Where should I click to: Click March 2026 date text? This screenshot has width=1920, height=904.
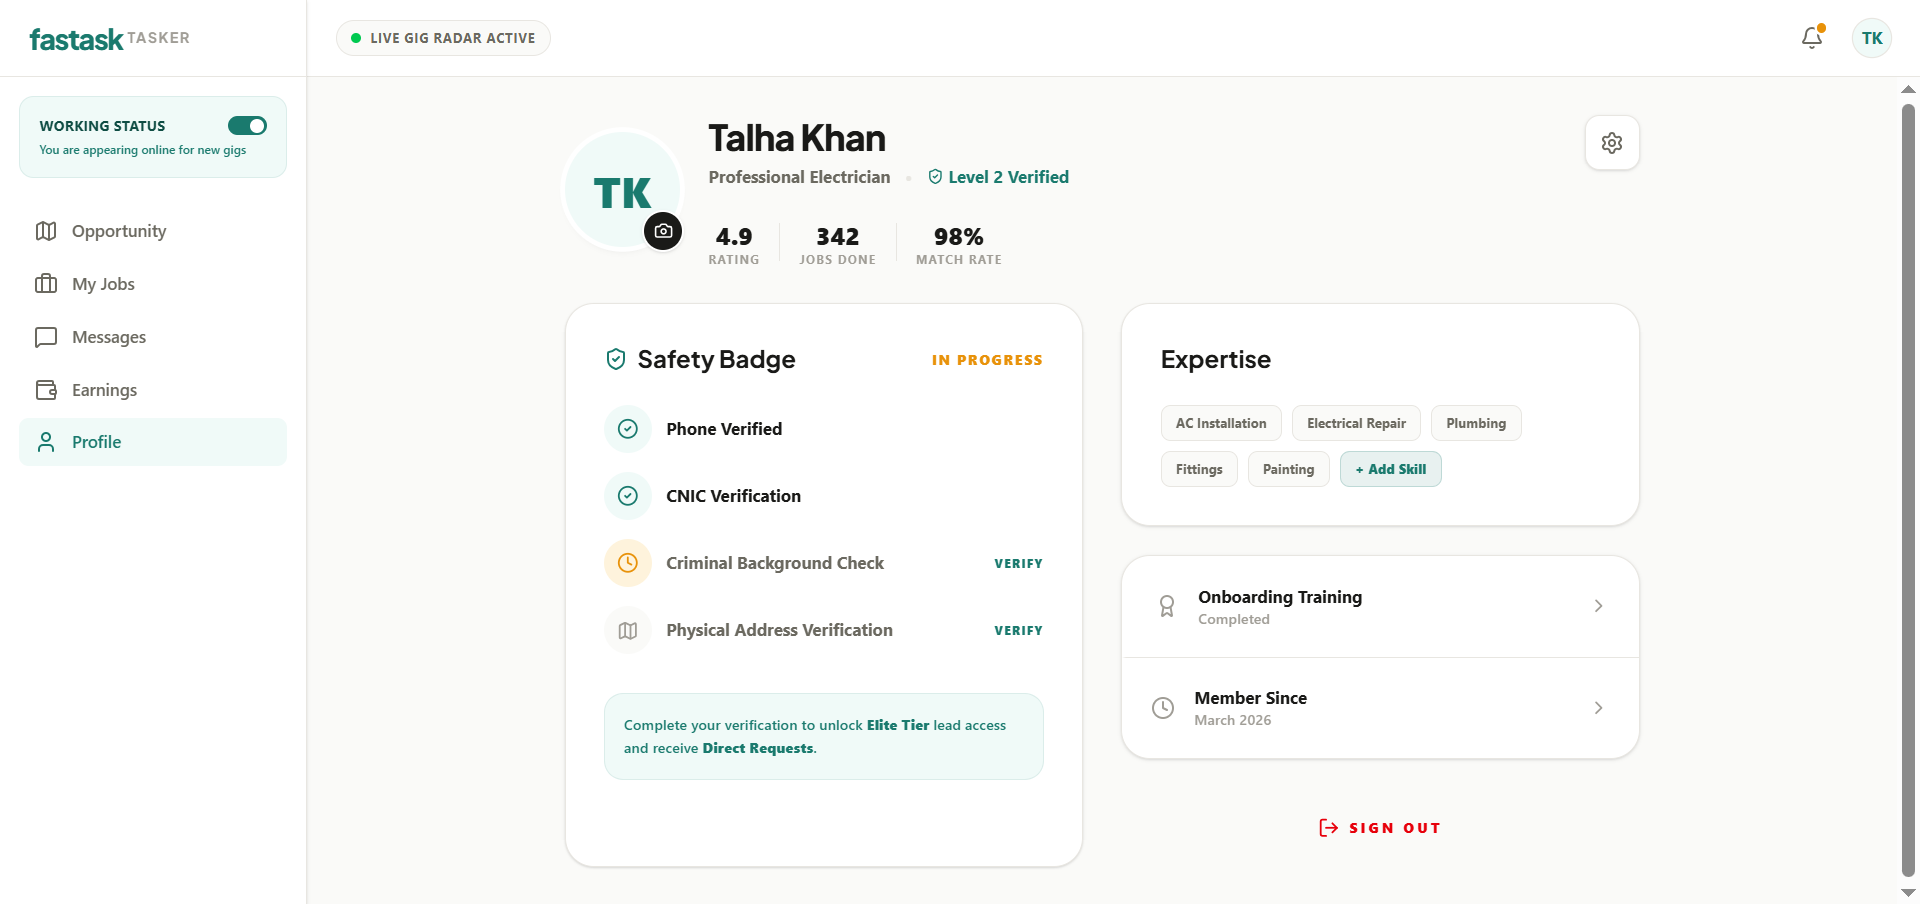point(1233,720)
